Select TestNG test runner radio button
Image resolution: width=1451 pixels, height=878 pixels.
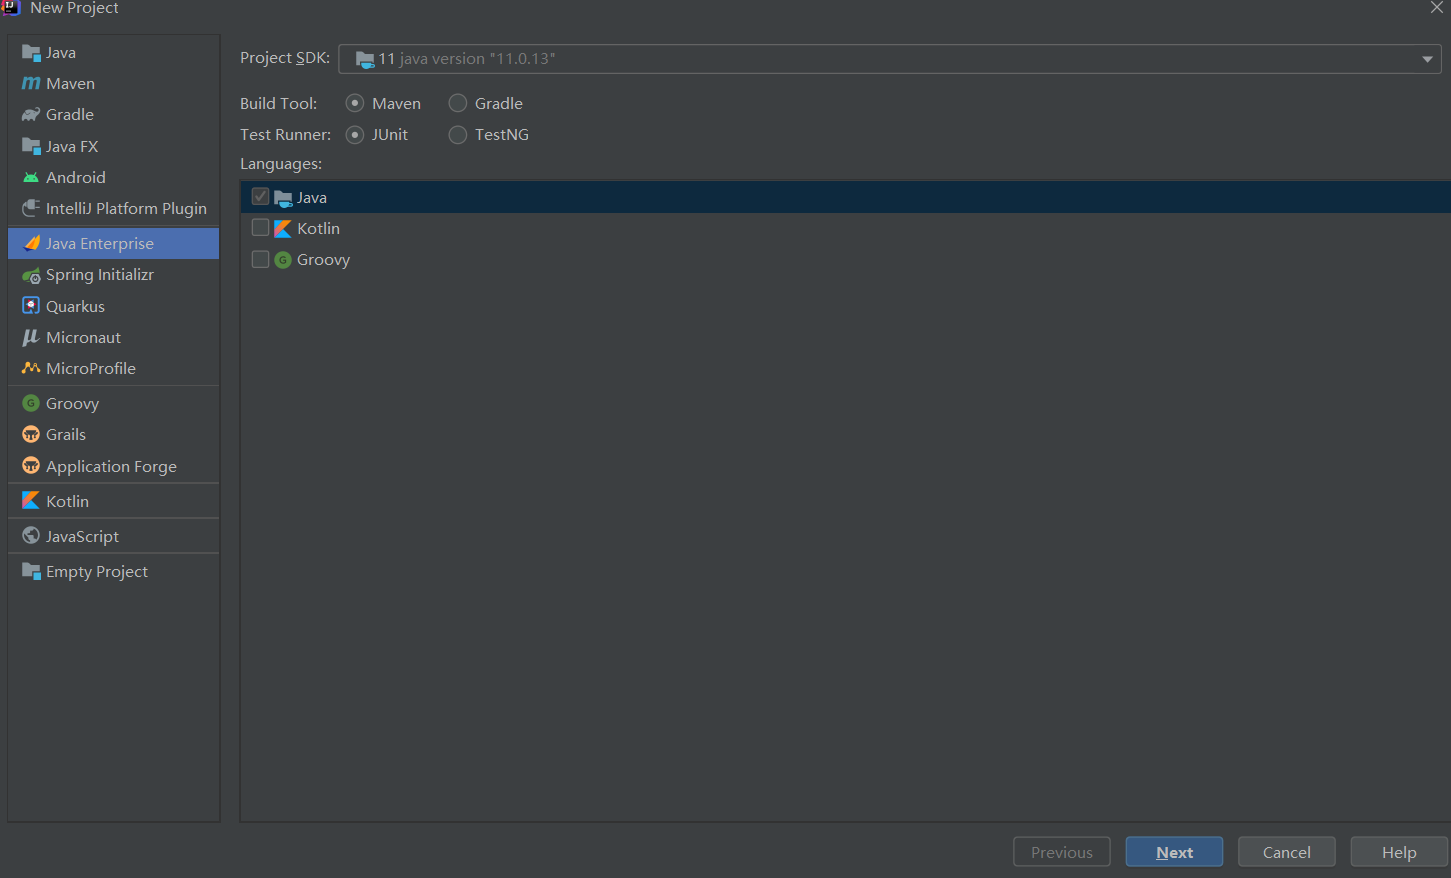click(458, 134)
